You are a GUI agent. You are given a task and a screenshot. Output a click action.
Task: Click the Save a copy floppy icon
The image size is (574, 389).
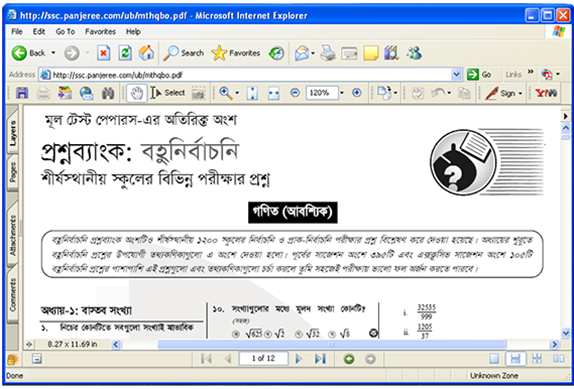pyautogui.click(x=22, y=93)
